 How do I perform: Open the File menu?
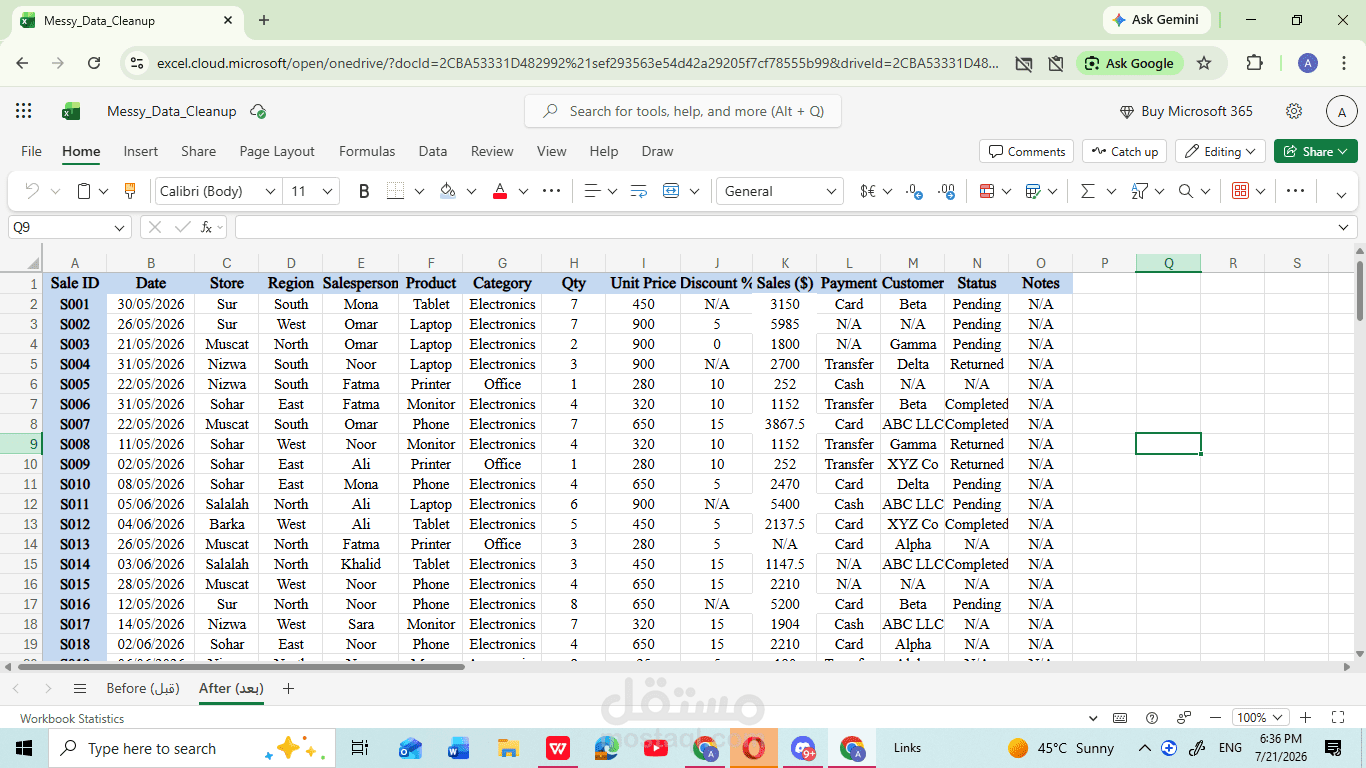pyautogui.click(x=32, y=152)
